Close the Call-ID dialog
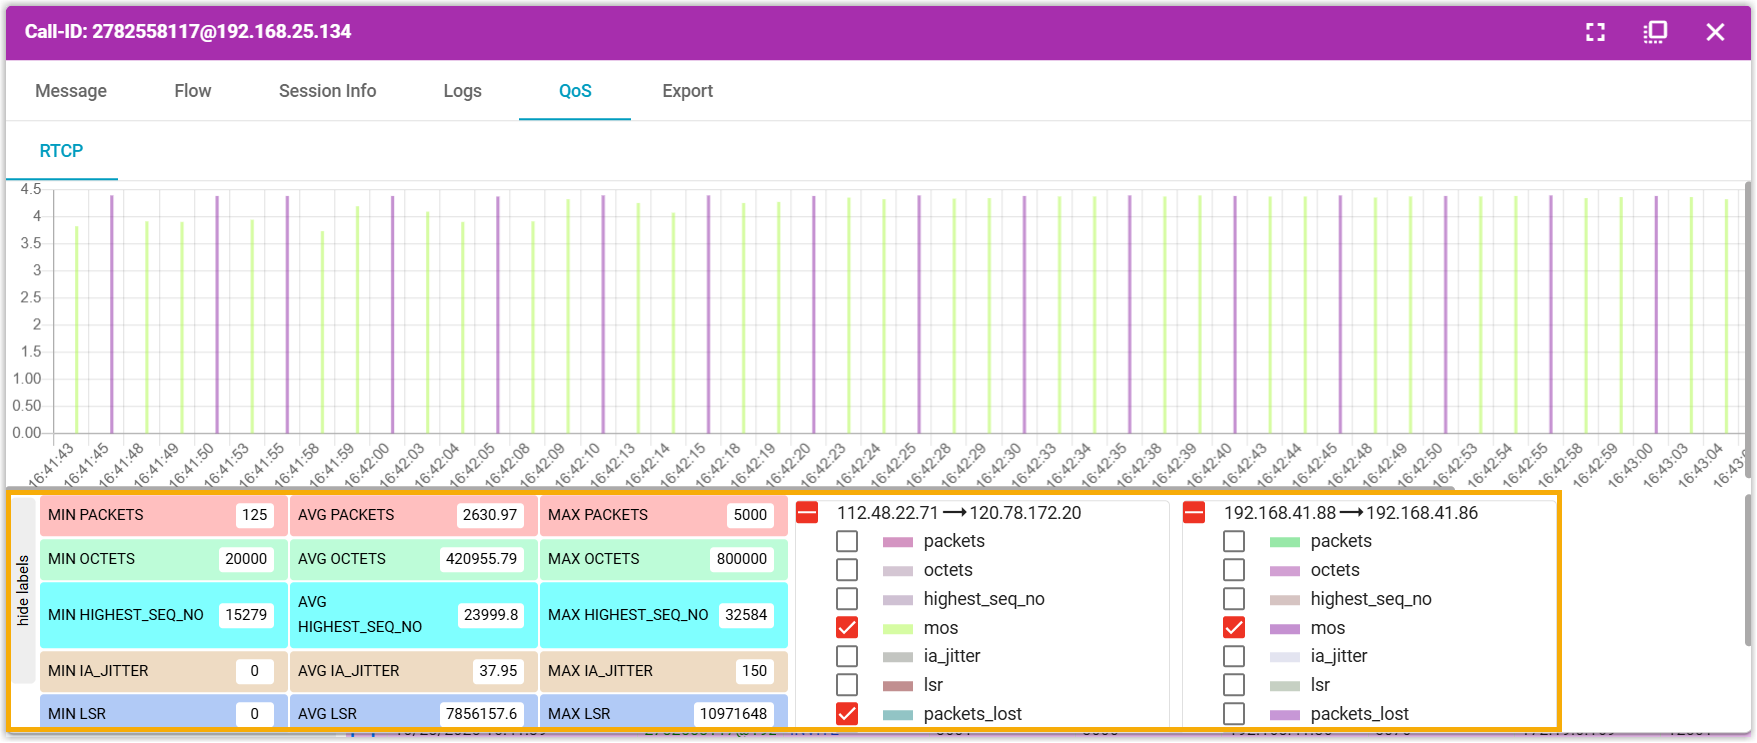Screen dimensions: 1757x743 [x=1715, y=32]
